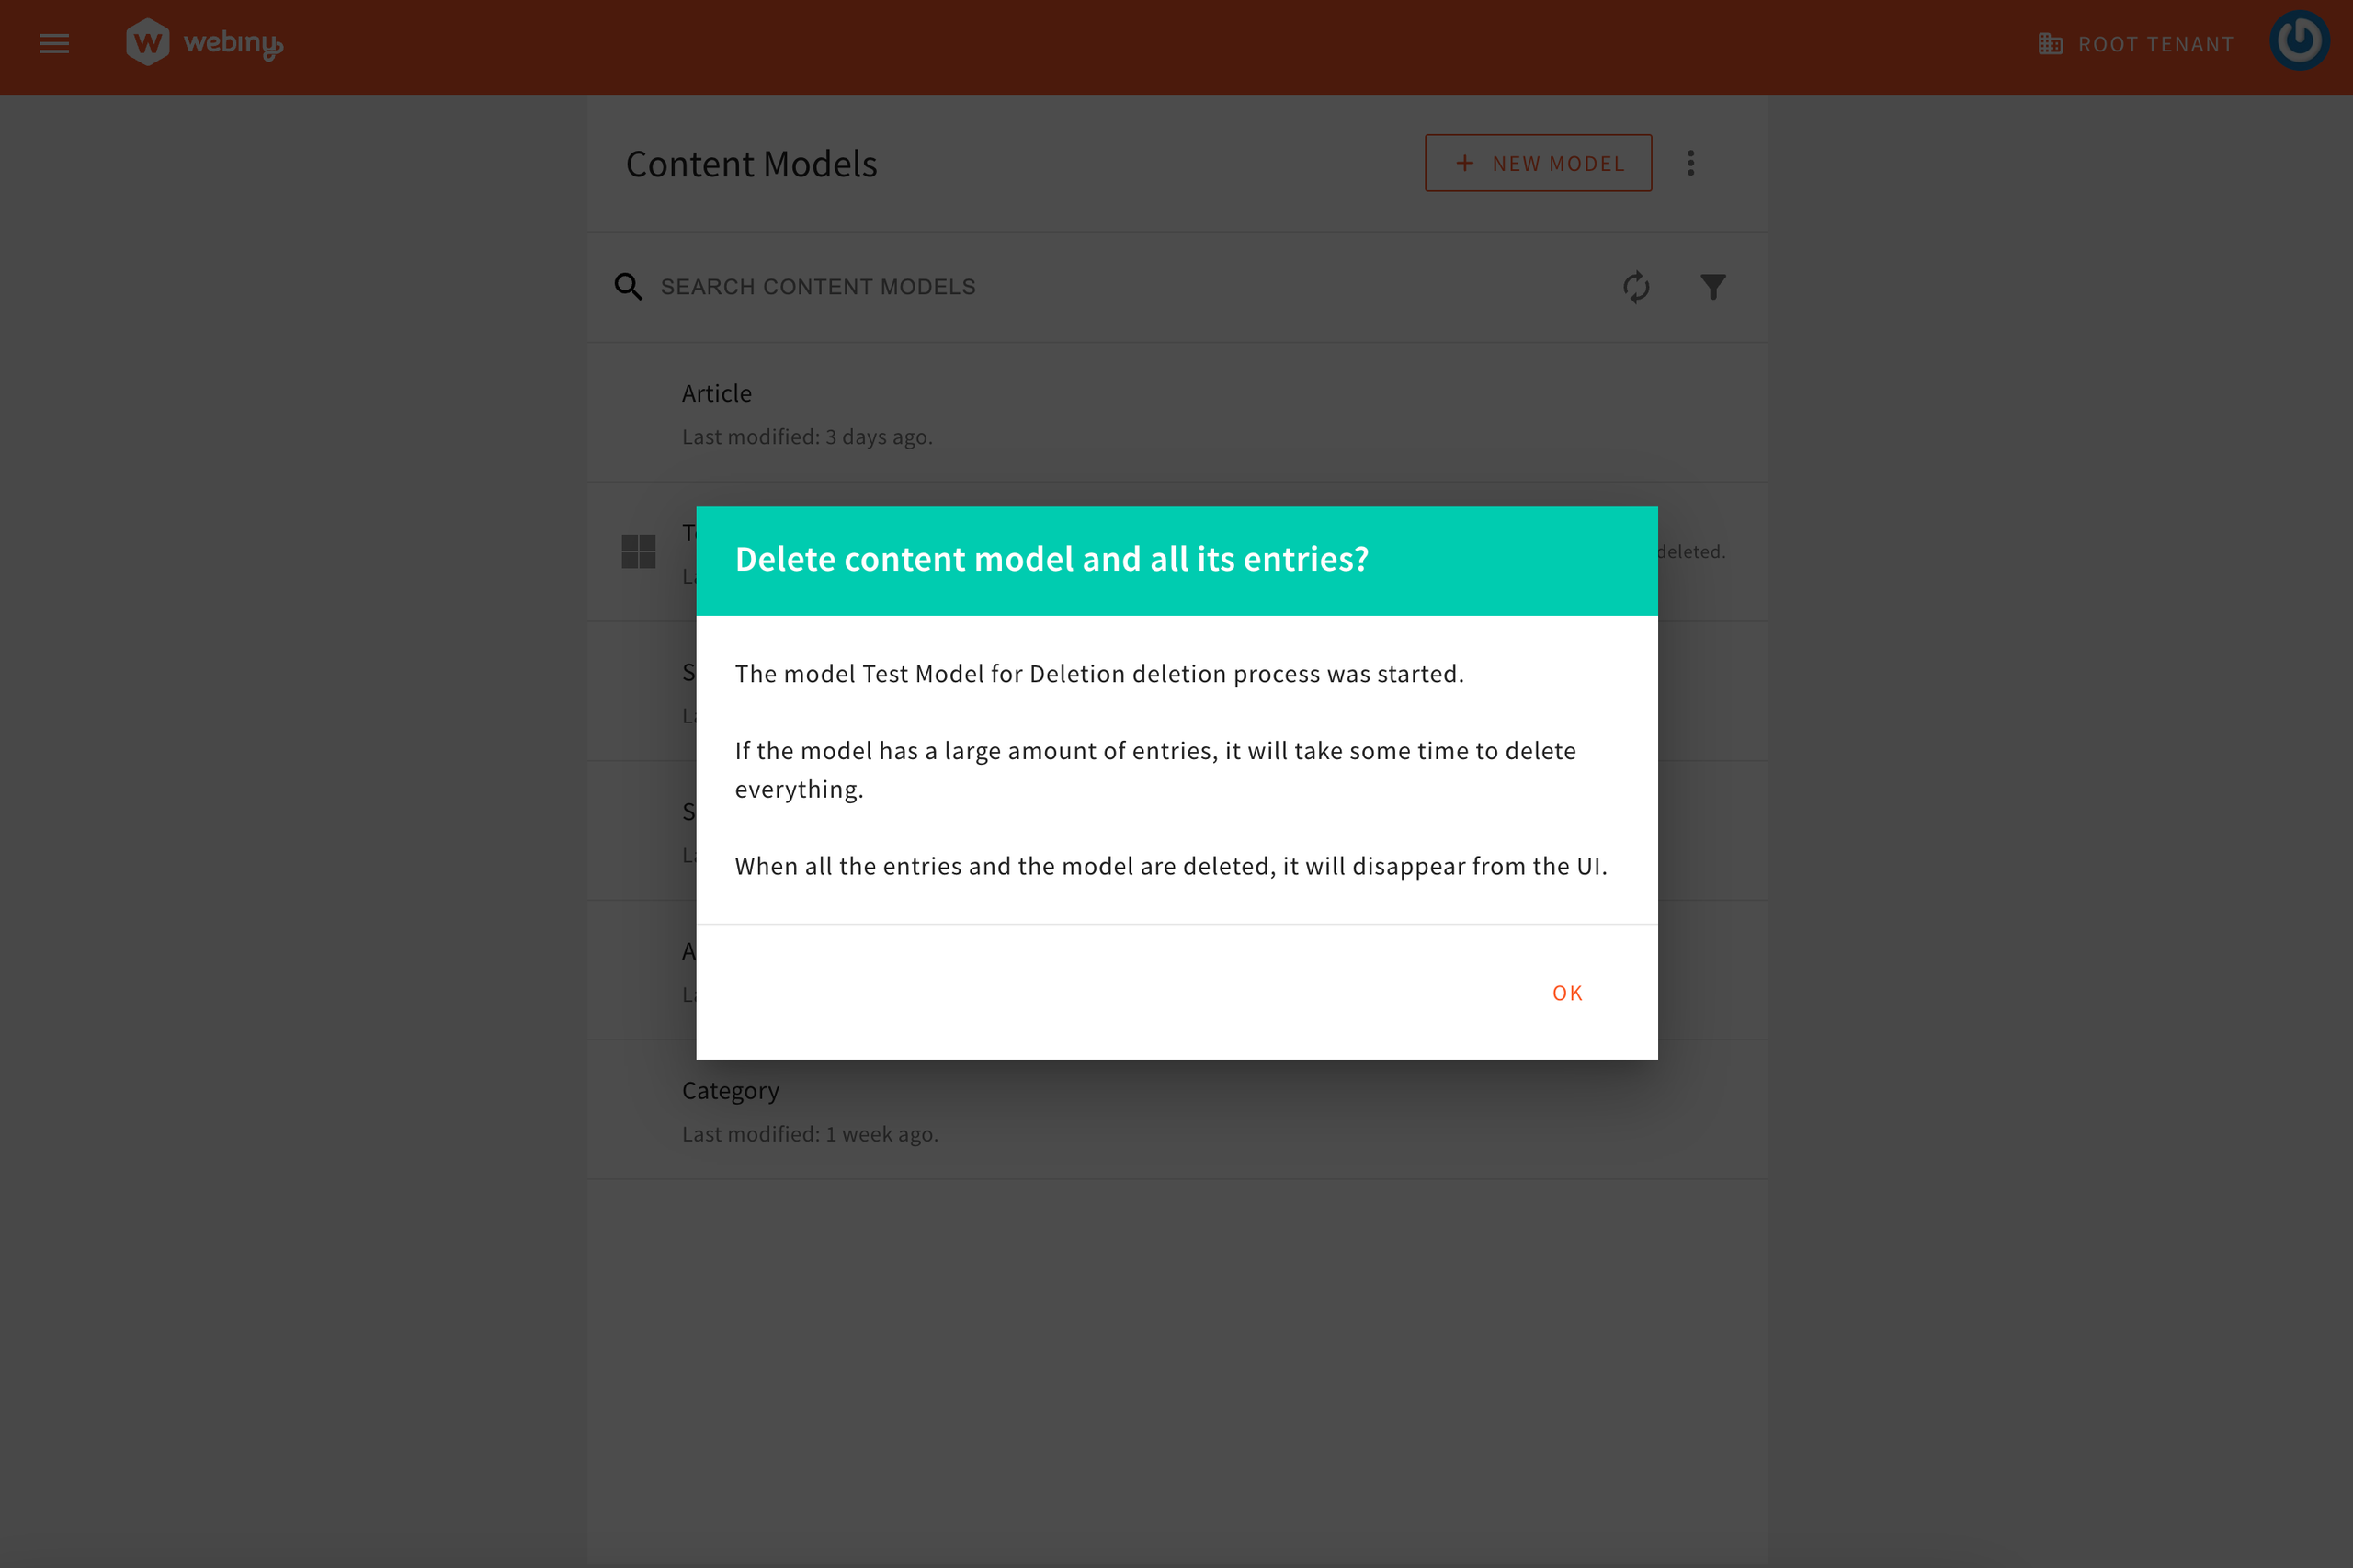The width and height of the screenshot is (2353, 1568).
Task: Click the teal dialog header bar
Action: tap(1177, 560)
